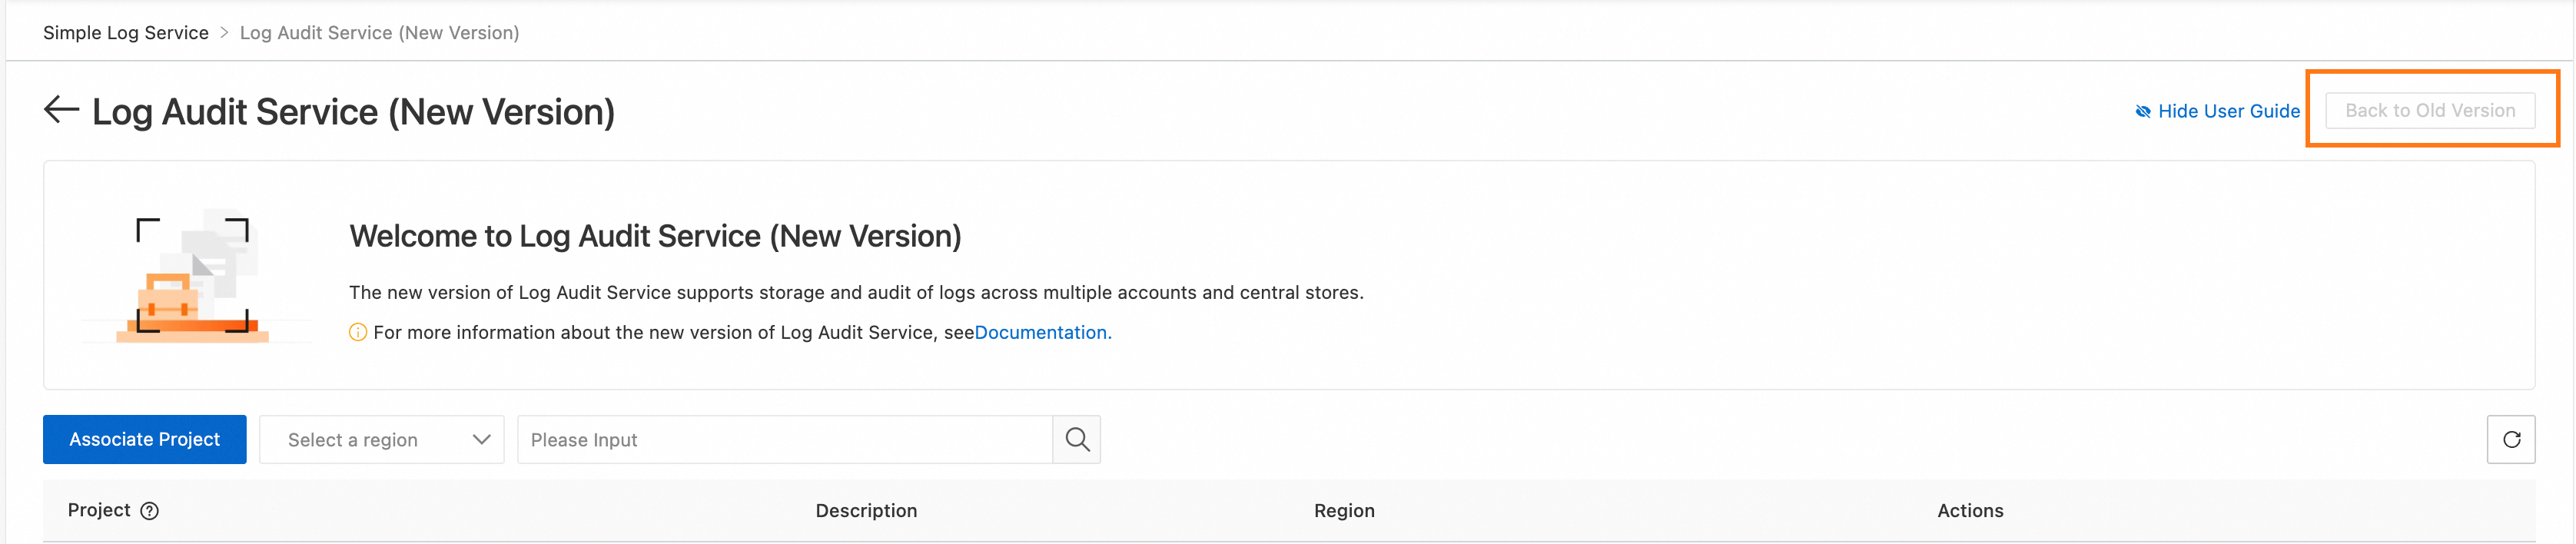Click the Actions column header
The image size is (2576, 544).
1970,511
